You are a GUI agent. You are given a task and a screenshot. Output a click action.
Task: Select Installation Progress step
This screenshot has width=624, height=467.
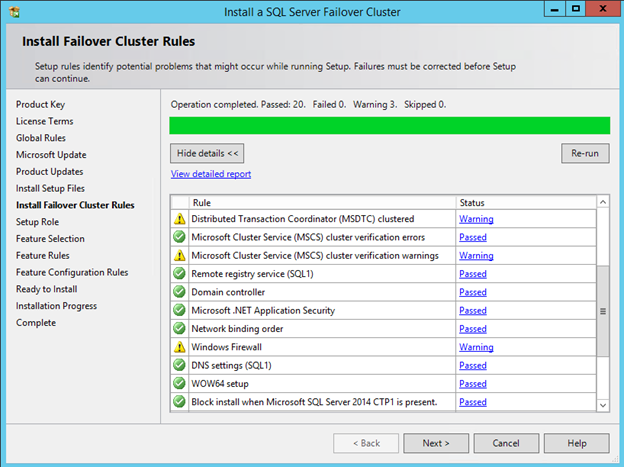pyautogui.click(x=56, y=306)
